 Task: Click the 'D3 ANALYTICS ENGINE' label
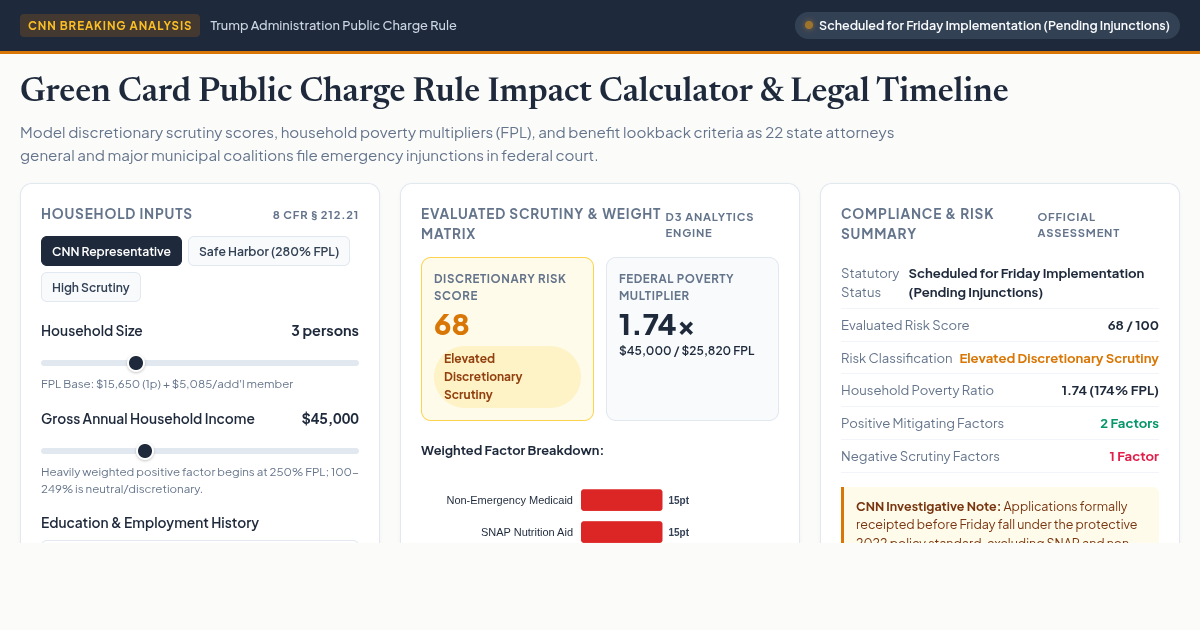(710, 225)
